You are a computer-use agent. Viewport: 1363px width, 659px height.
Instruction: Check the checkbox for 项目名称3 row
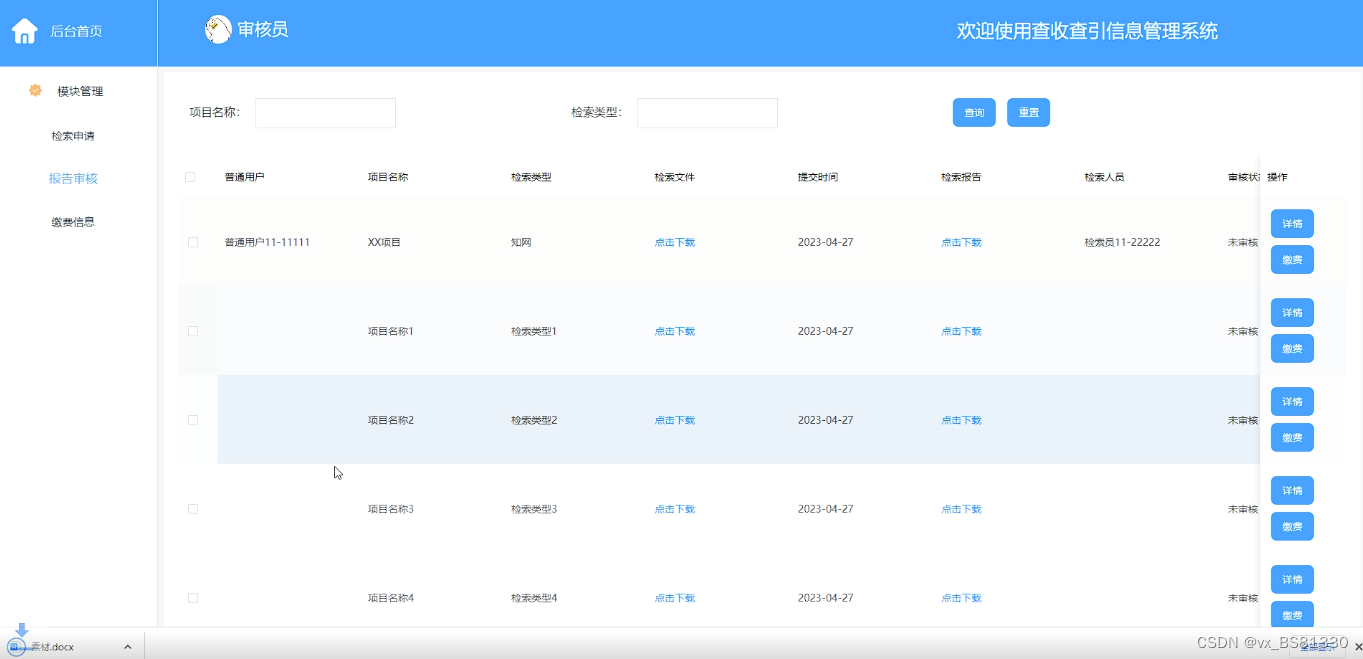[x=193, y=509]
